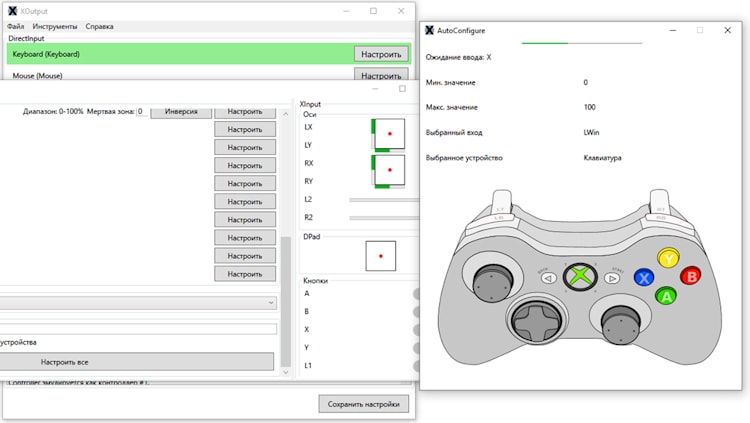The width and height of the screenshot is (750, 423).
Task: Click the DPad preview box
Action: point(381,256)
